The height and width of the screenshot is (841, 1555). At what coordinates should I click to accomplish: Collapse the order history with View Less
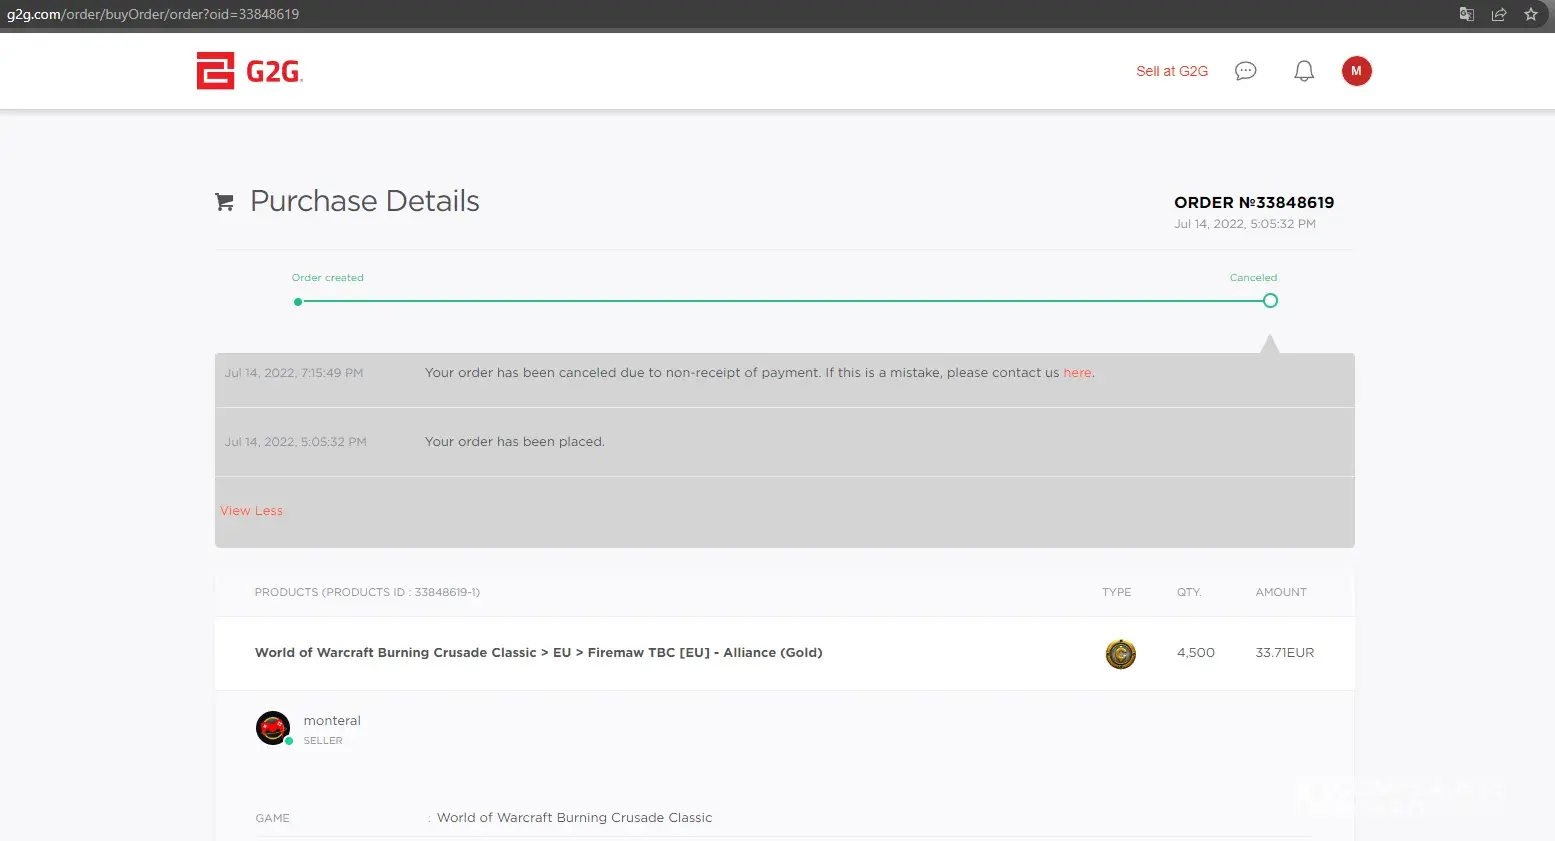click(251, 511)
